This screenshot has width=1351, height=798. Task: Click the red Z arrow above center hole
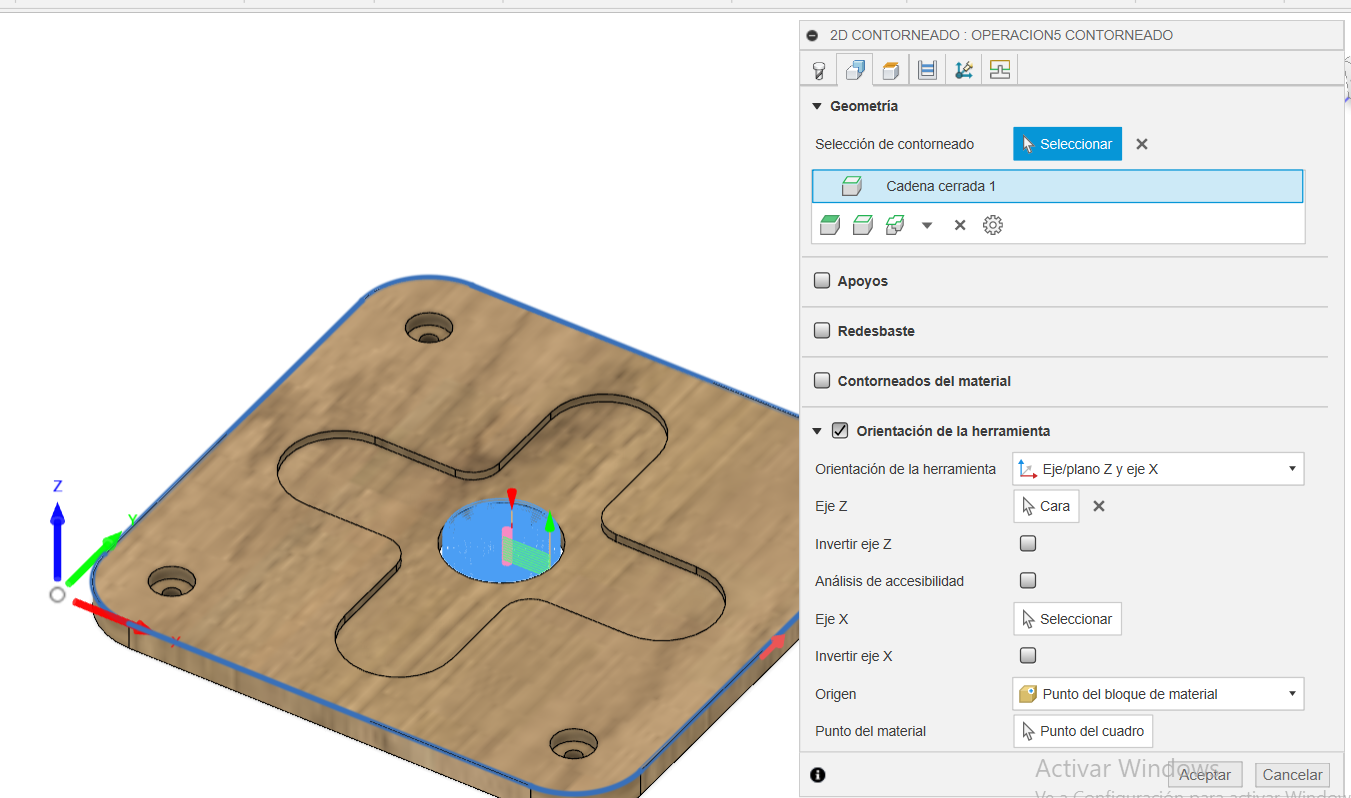[x=511, y=499]
